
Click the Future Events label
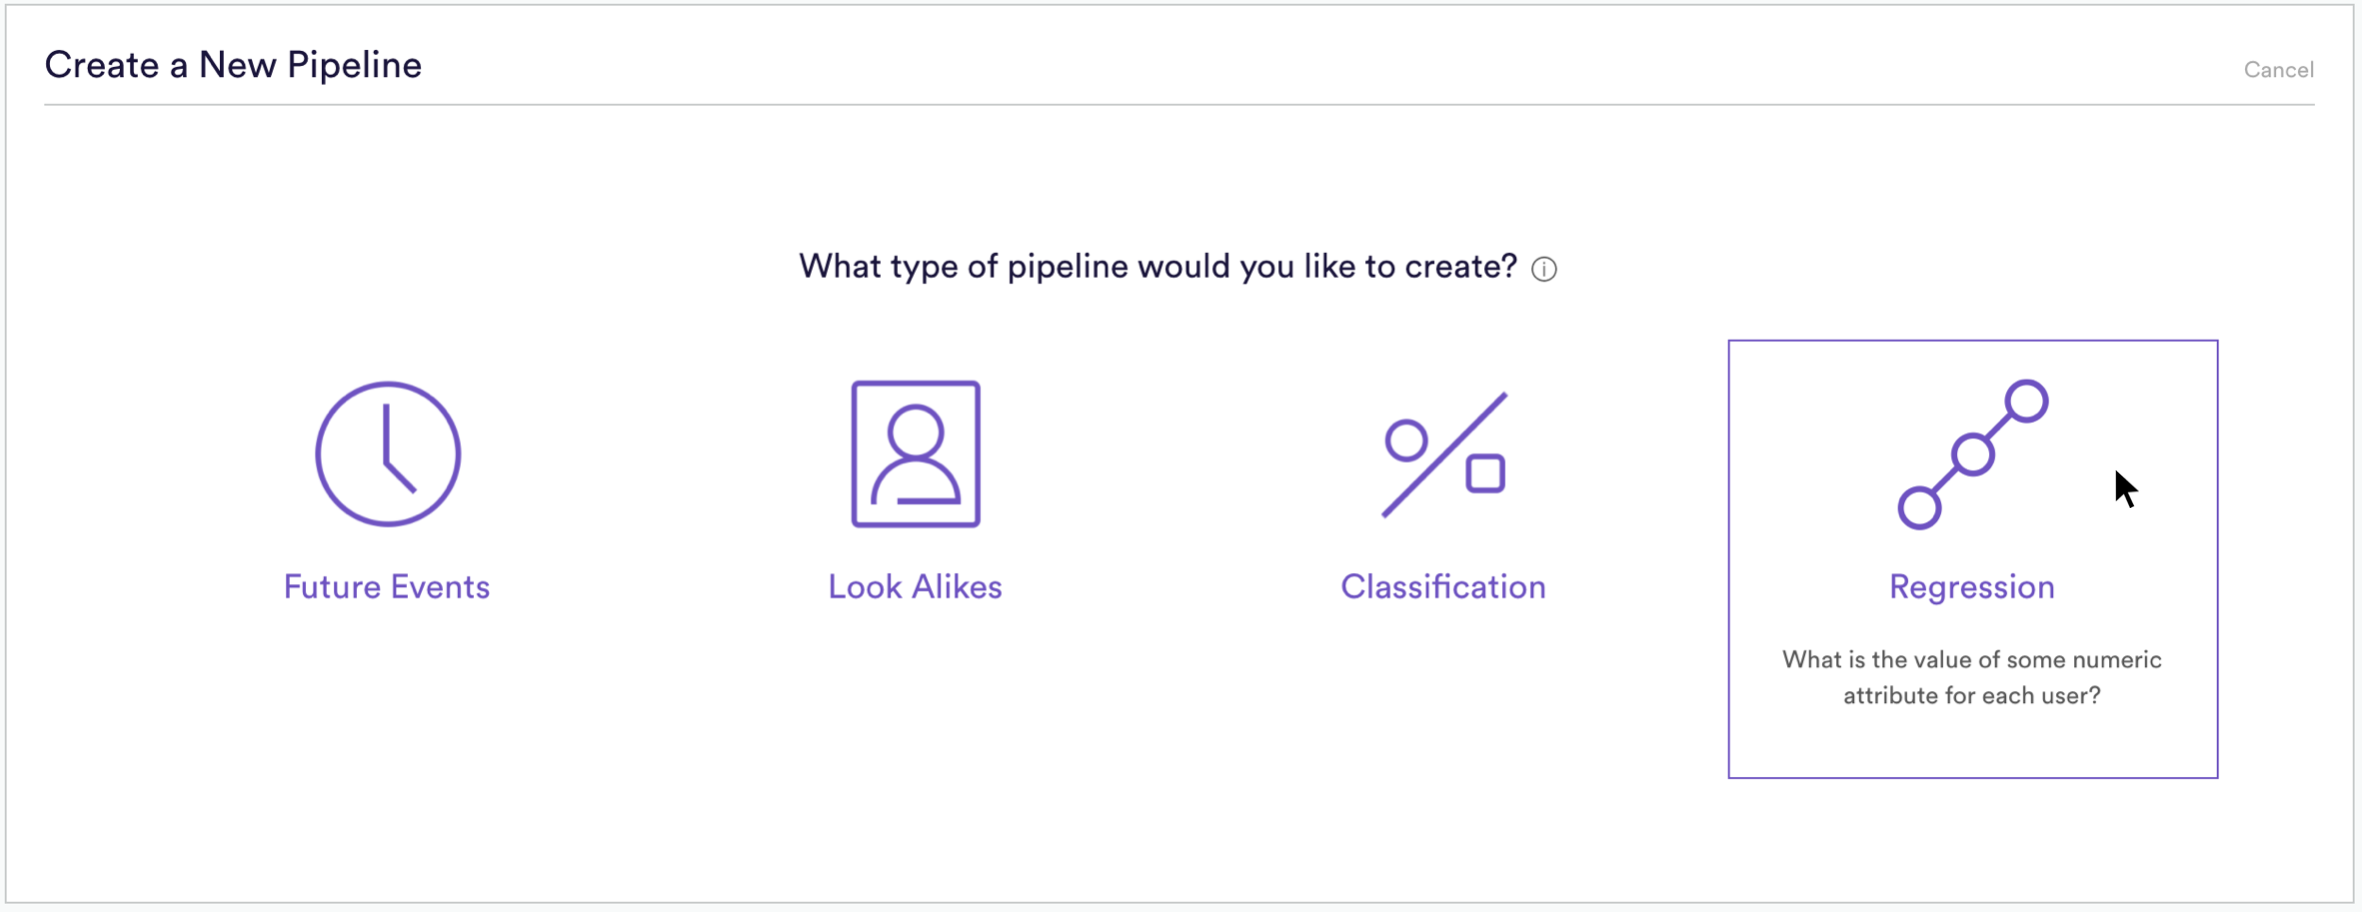click(387, 587)
